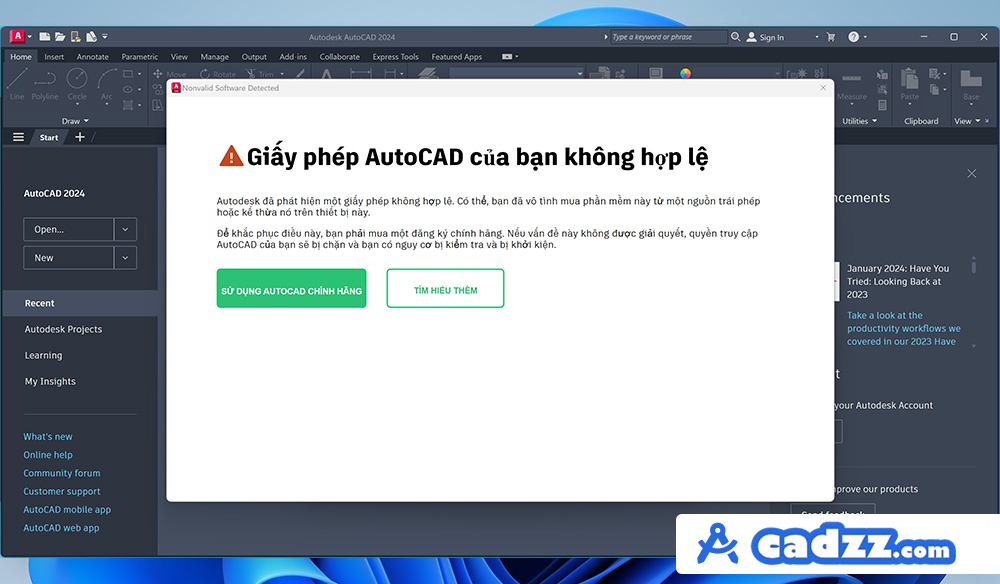Open the hamburger menu beside Start tab
The image size is (1000, 584).
tap(18, 137)
